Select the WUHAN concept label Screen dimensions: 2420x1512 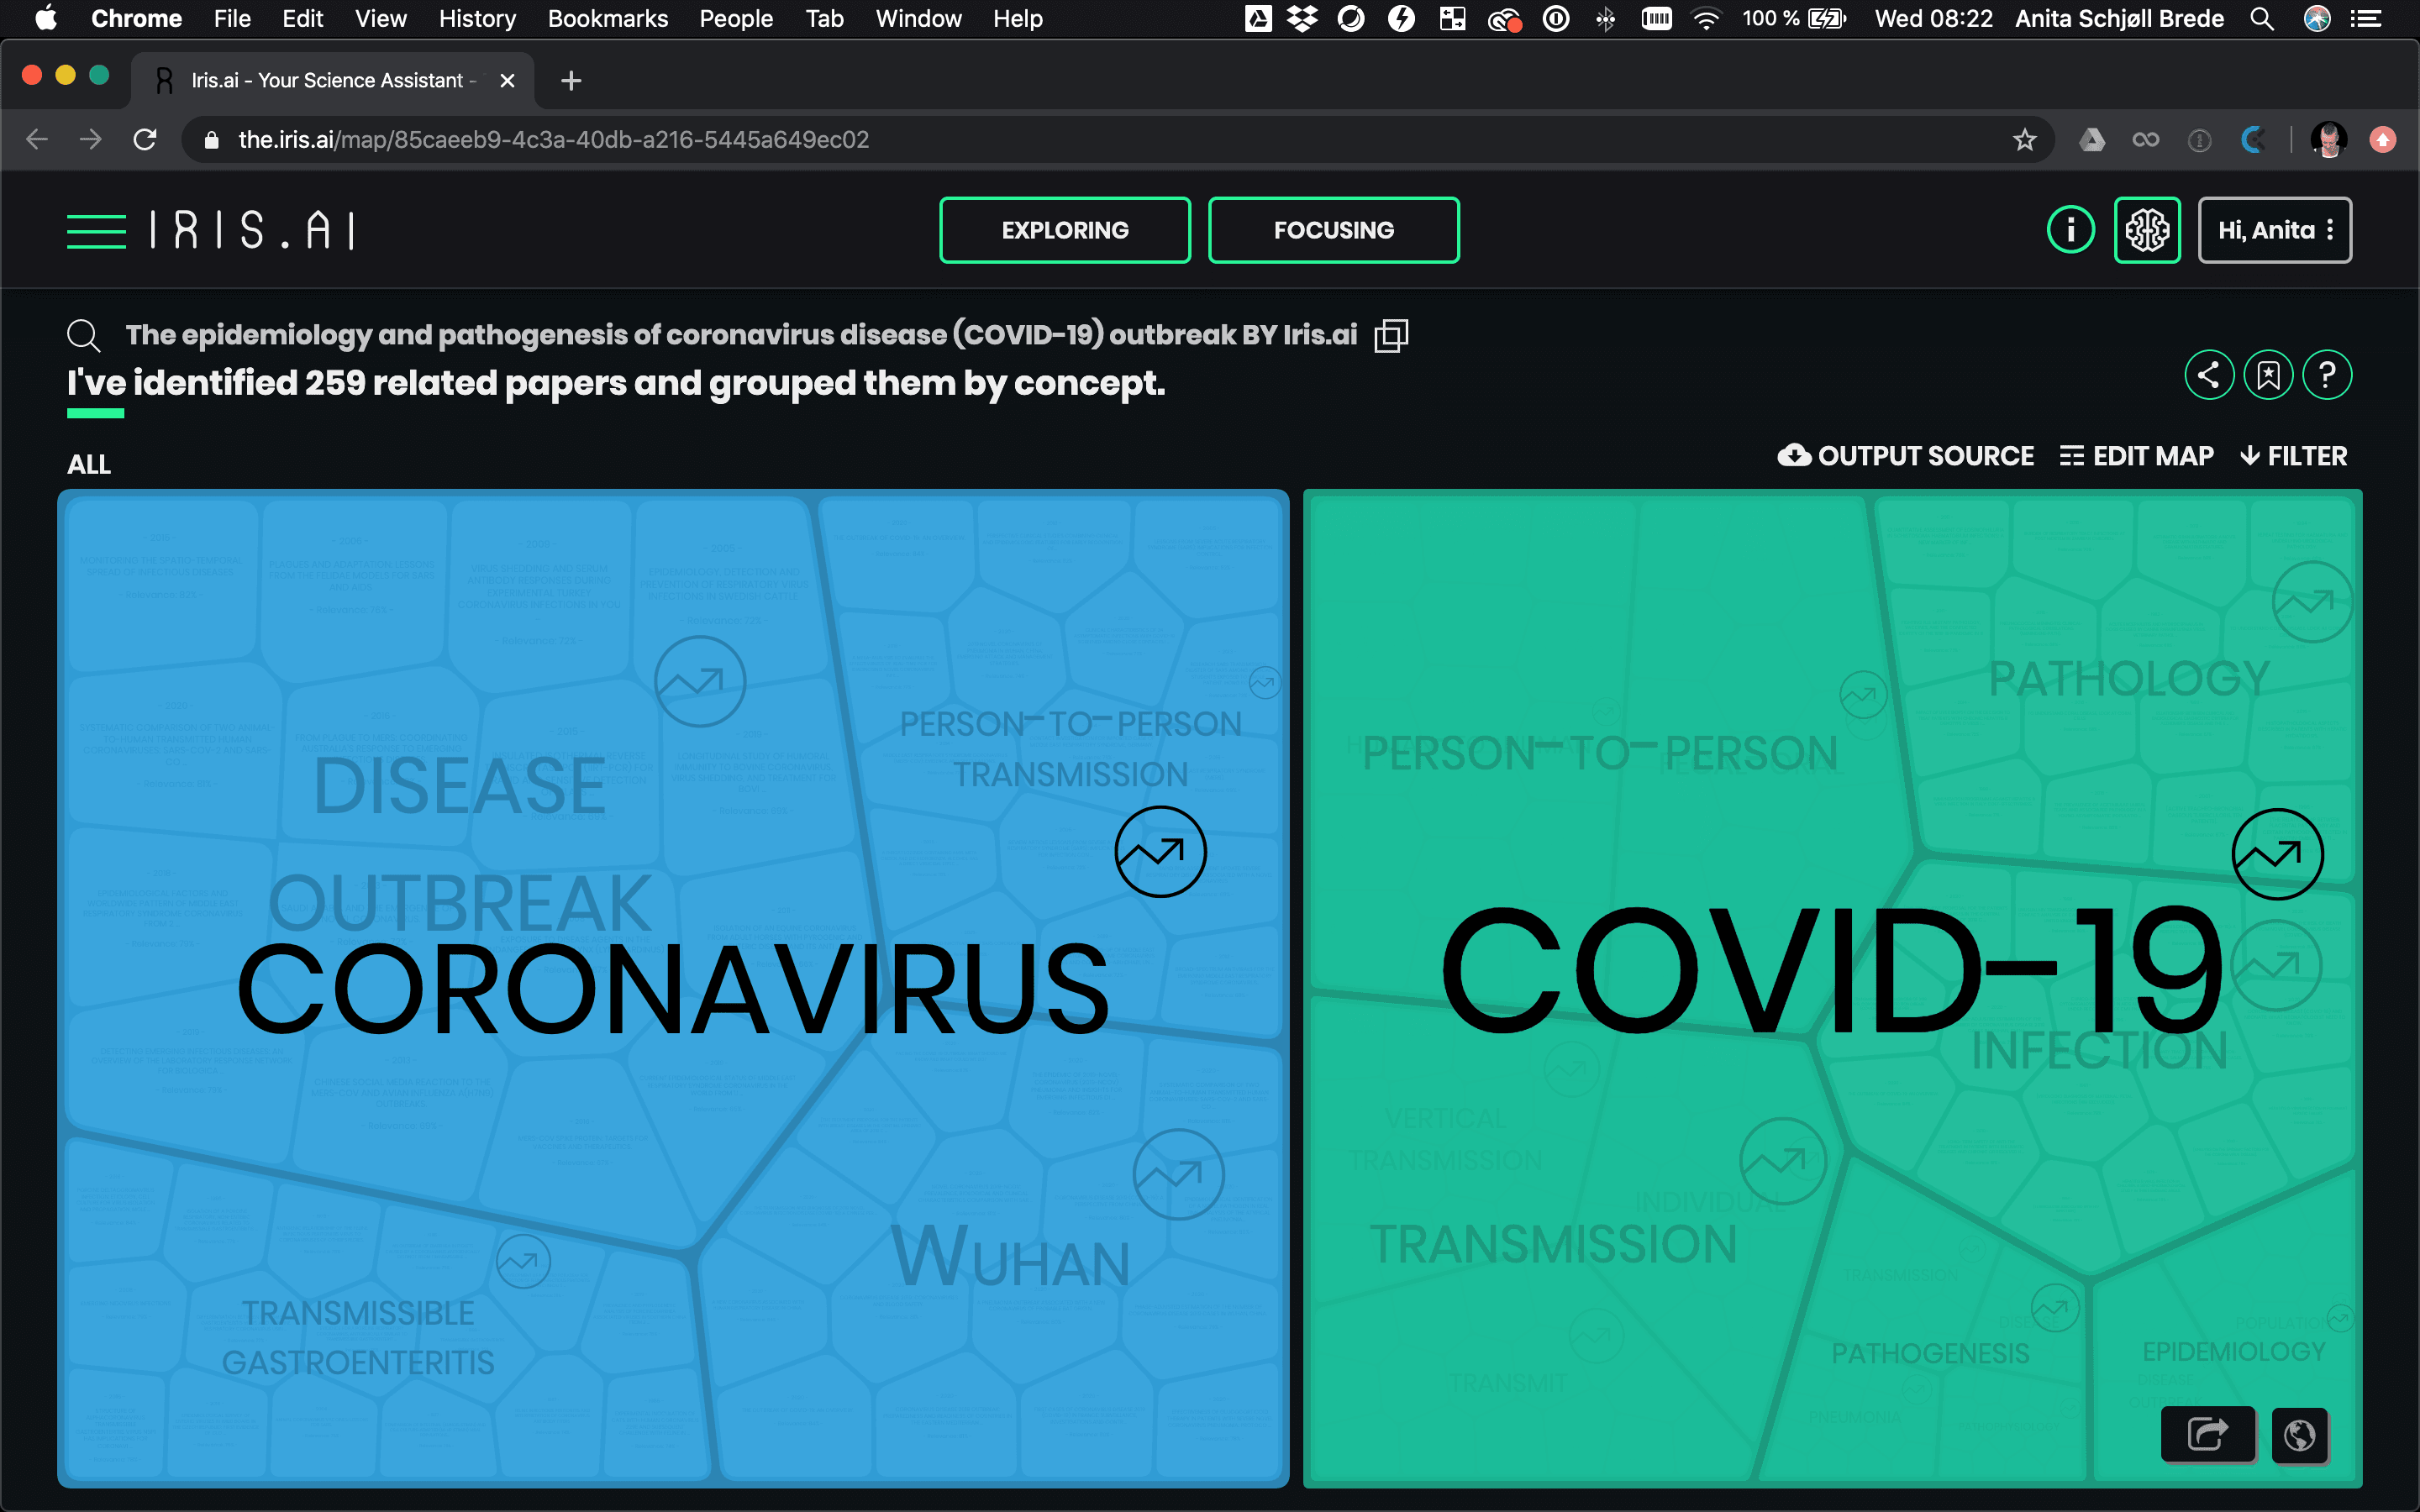coord(1011,1257)
